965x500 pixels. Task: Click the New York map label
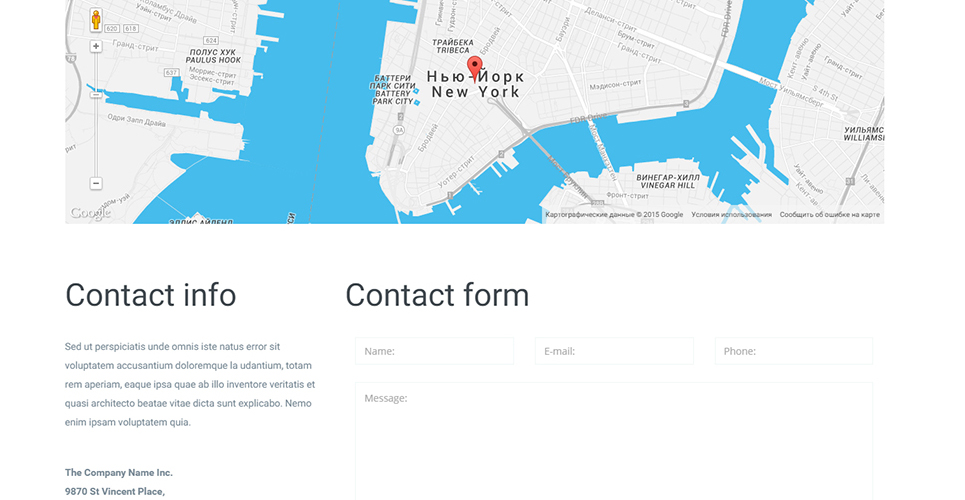point(475,92)
